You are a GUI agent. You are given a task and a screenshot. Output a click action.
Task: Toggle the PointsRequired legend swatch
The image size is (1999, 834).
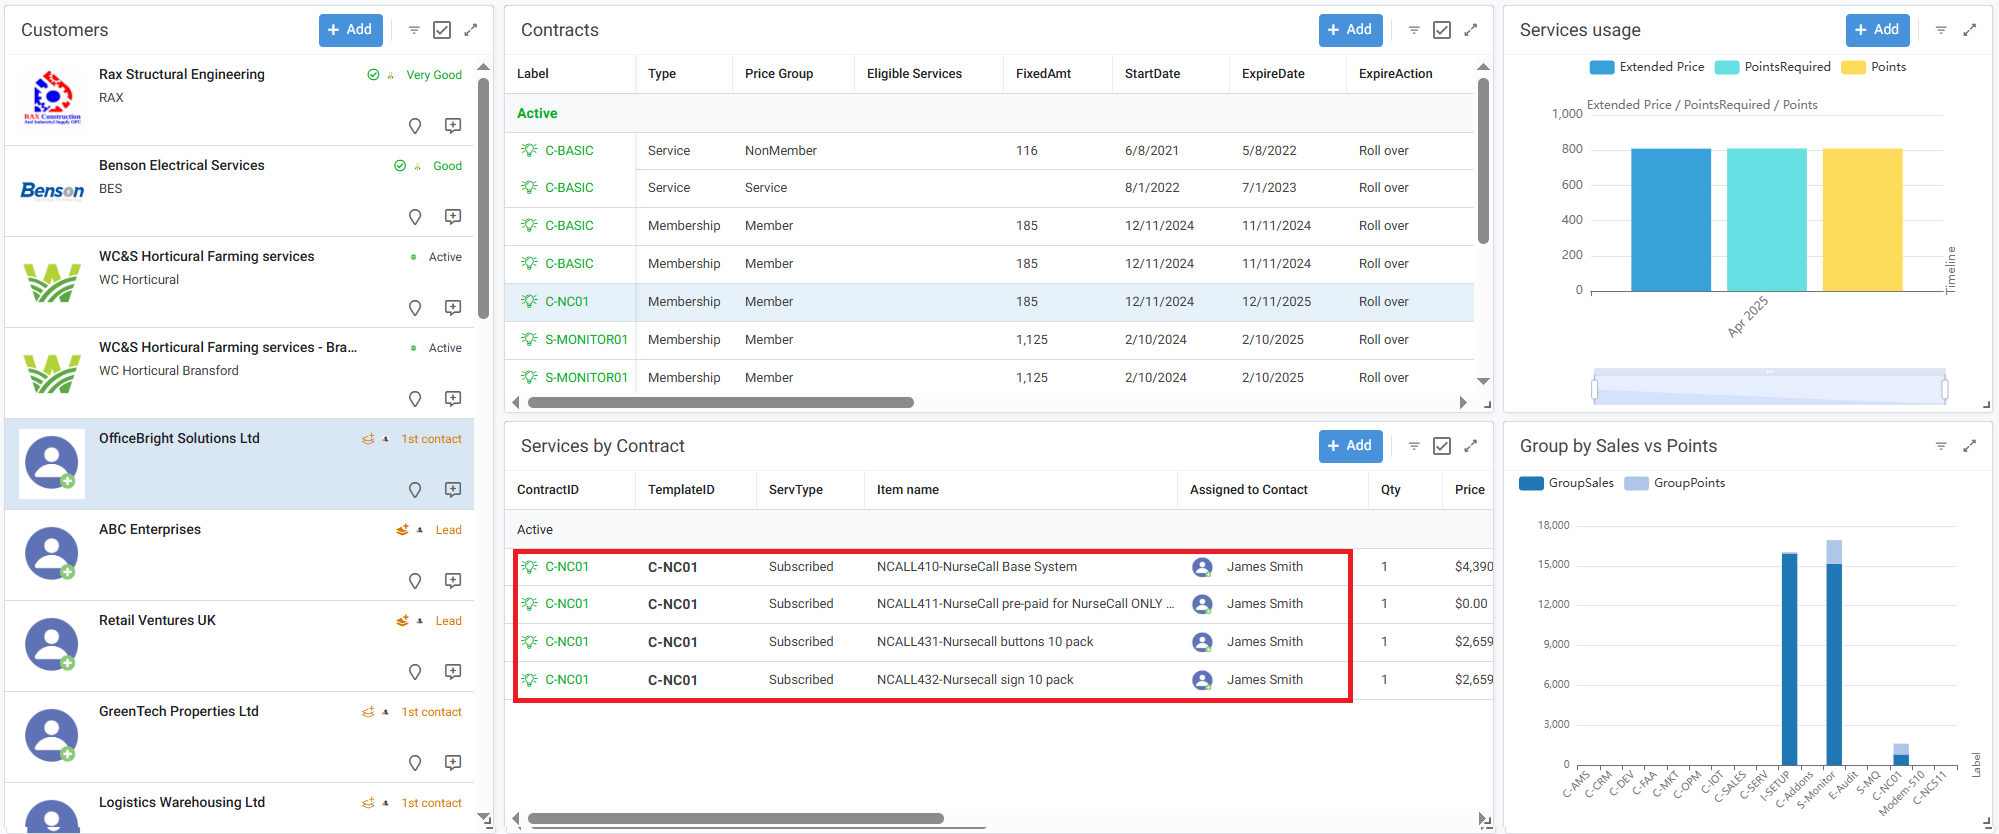[1727, 67]
